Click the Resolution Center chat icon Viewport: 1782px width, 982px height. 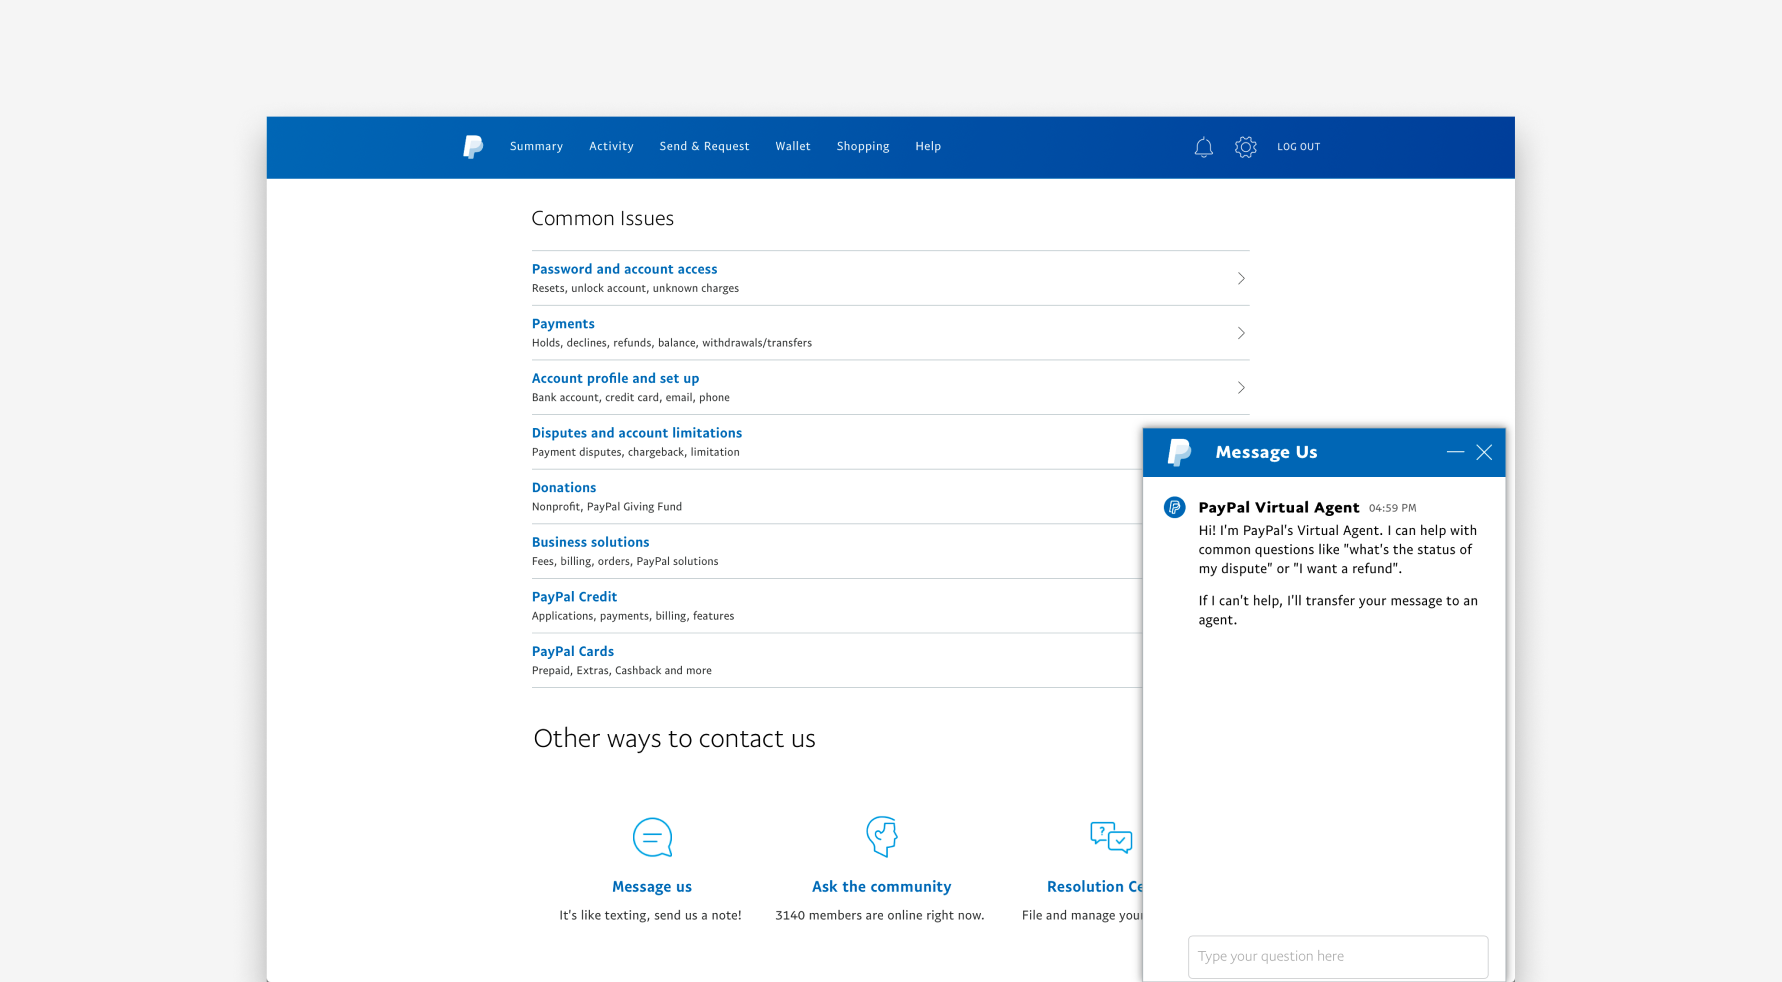pos(1111,837)
